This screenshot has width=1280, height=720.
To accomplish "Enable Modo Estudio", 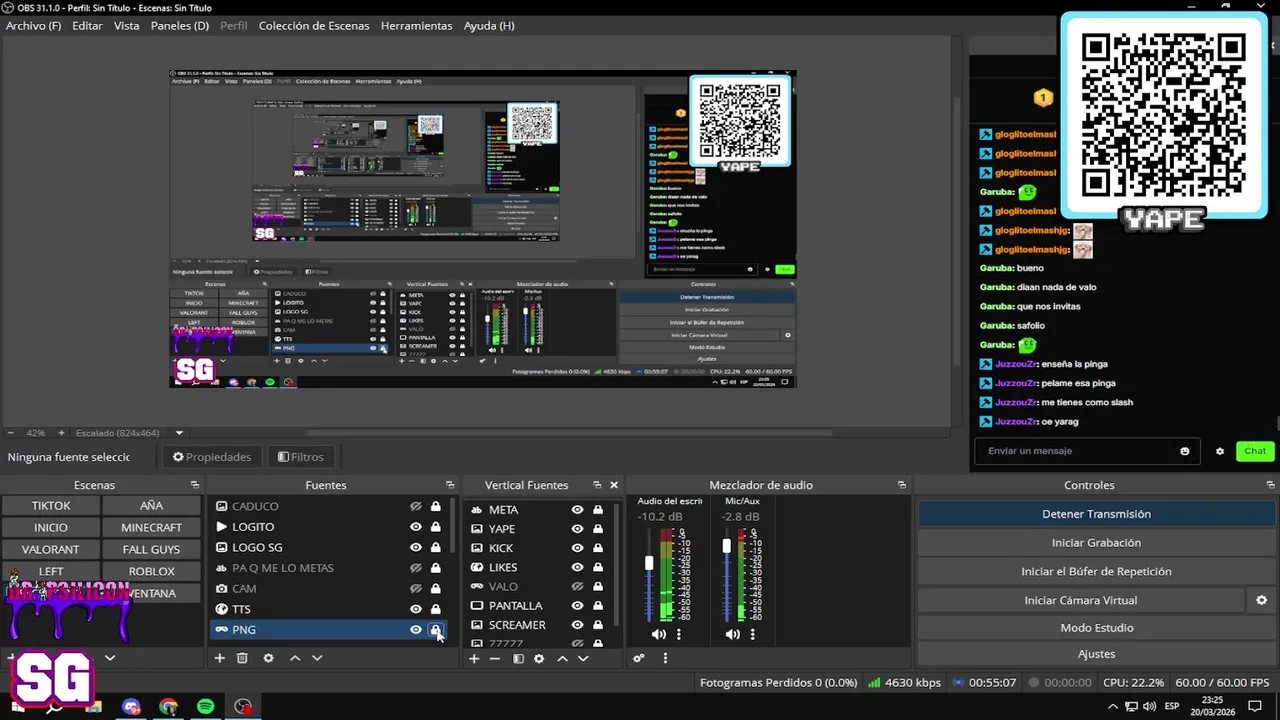I will click(x=1096, y=628).
